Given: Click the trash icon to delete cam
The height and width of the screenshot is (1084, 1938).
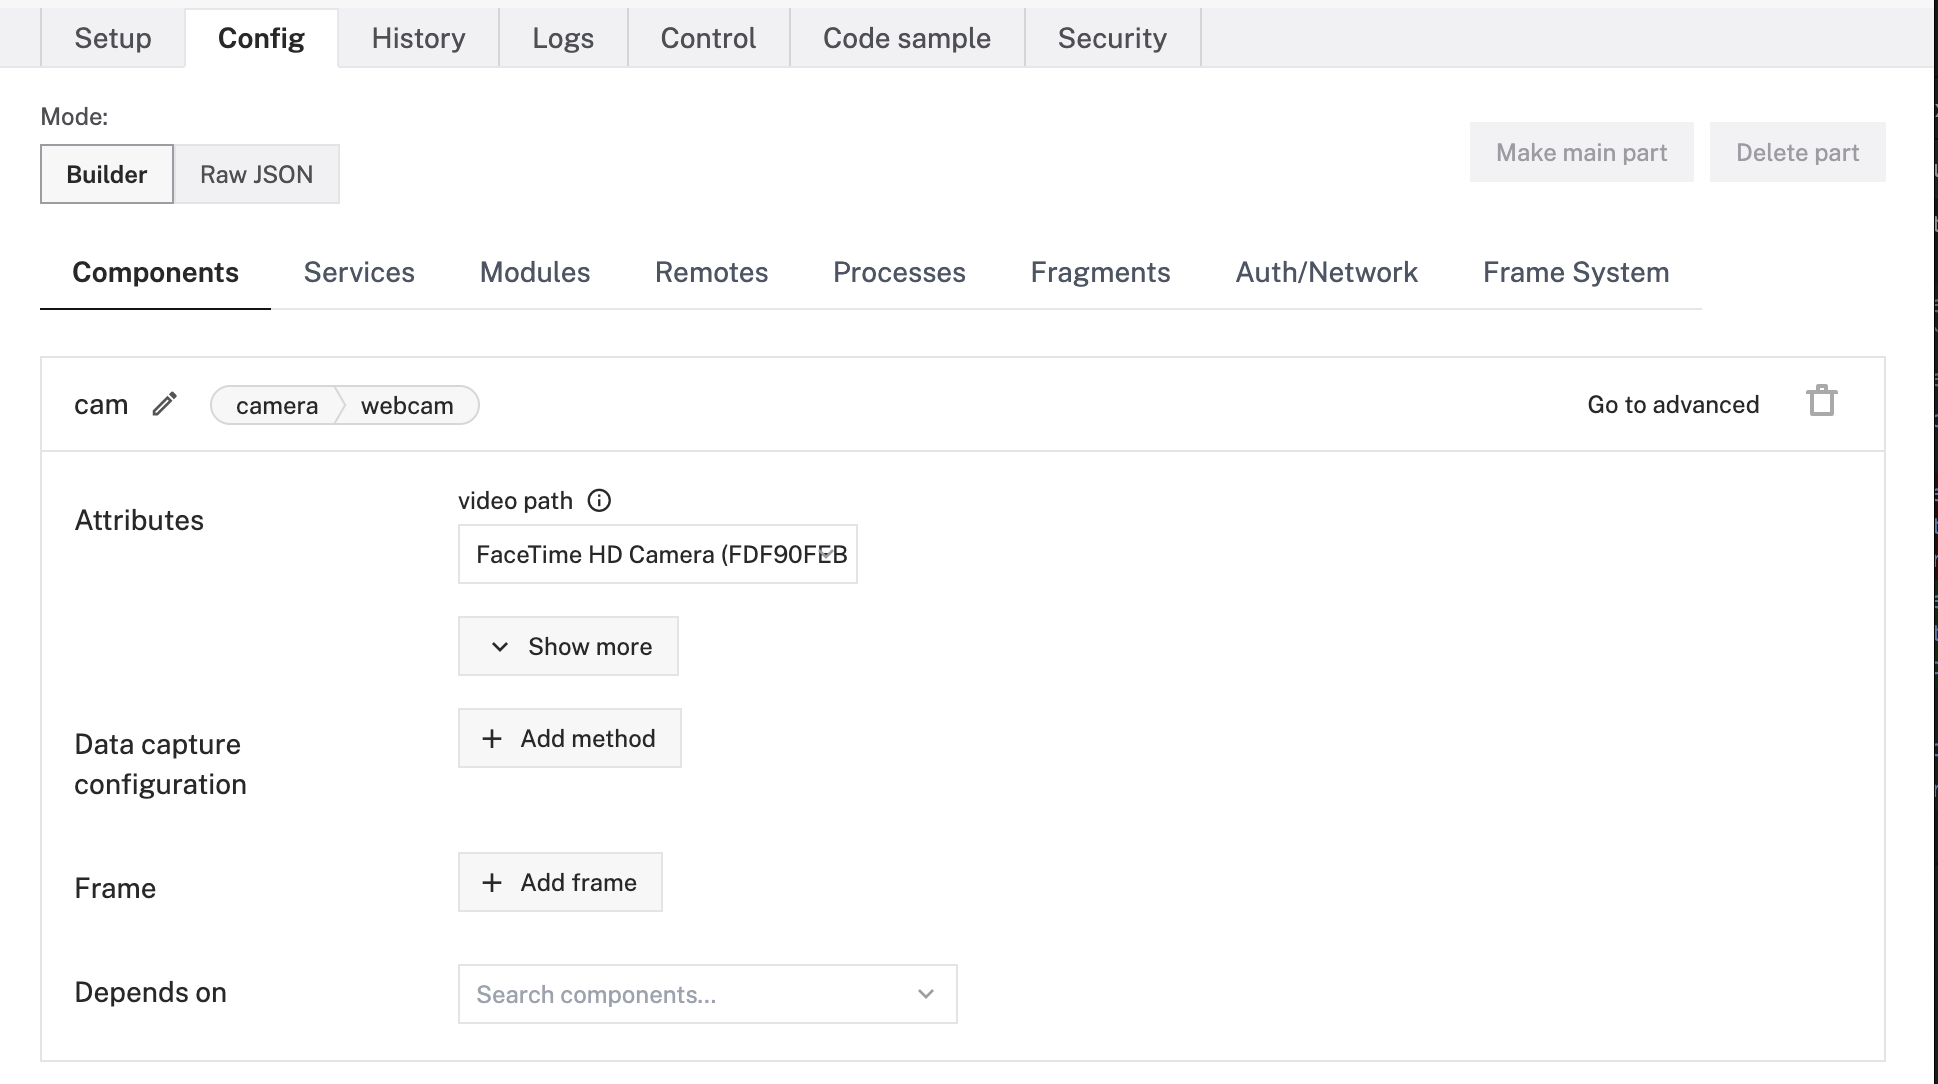Looking at the screenshot, I should [1821, 401].
